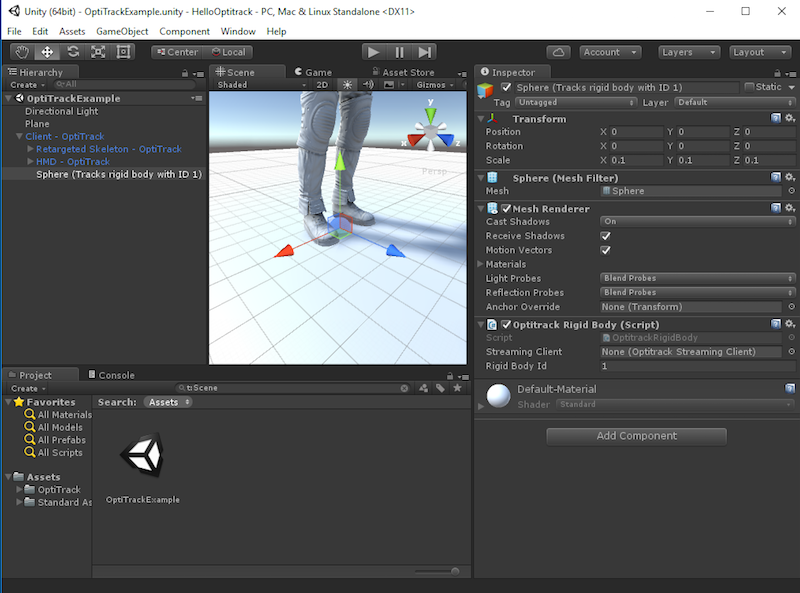Click the GameObject cube icon in Inspector

click(x=485, y=90)
